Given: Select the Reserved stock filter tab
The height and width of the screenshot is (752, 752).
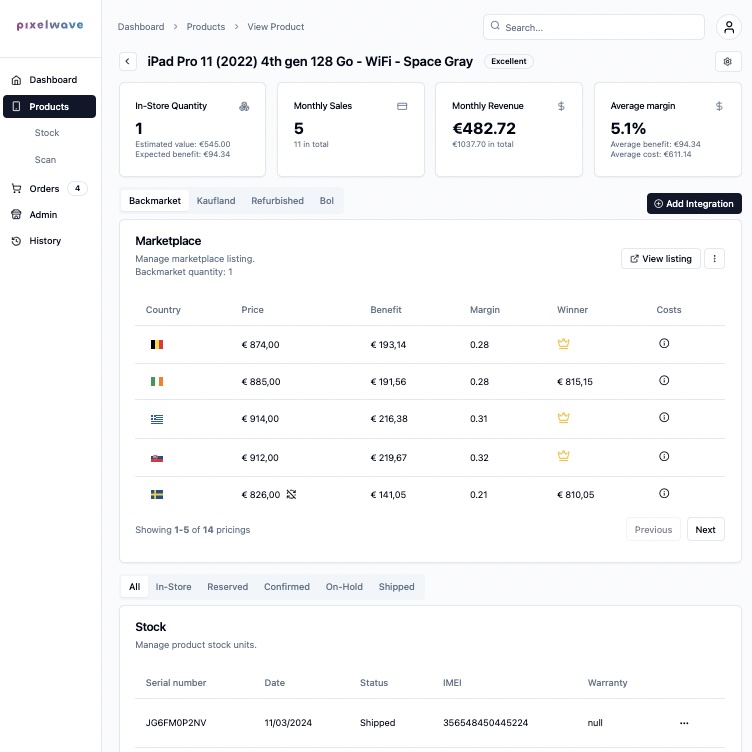Looking at the screenshot, I should point(228,587).
